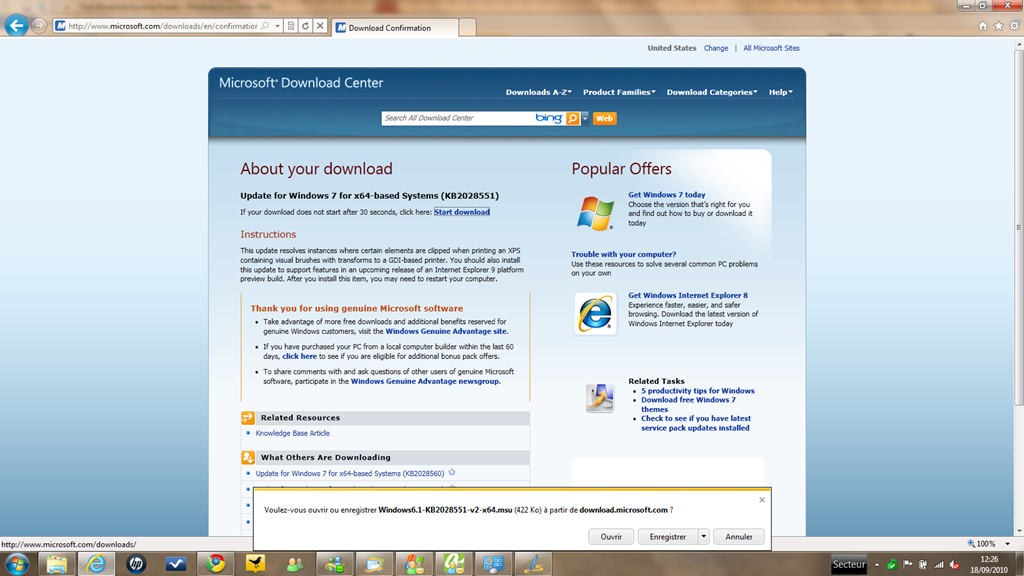Click the Internet Explorer 8 logo image
The width and height of the screenshot is (1024, 576).
pyautogui.click(x=596, y=314)
